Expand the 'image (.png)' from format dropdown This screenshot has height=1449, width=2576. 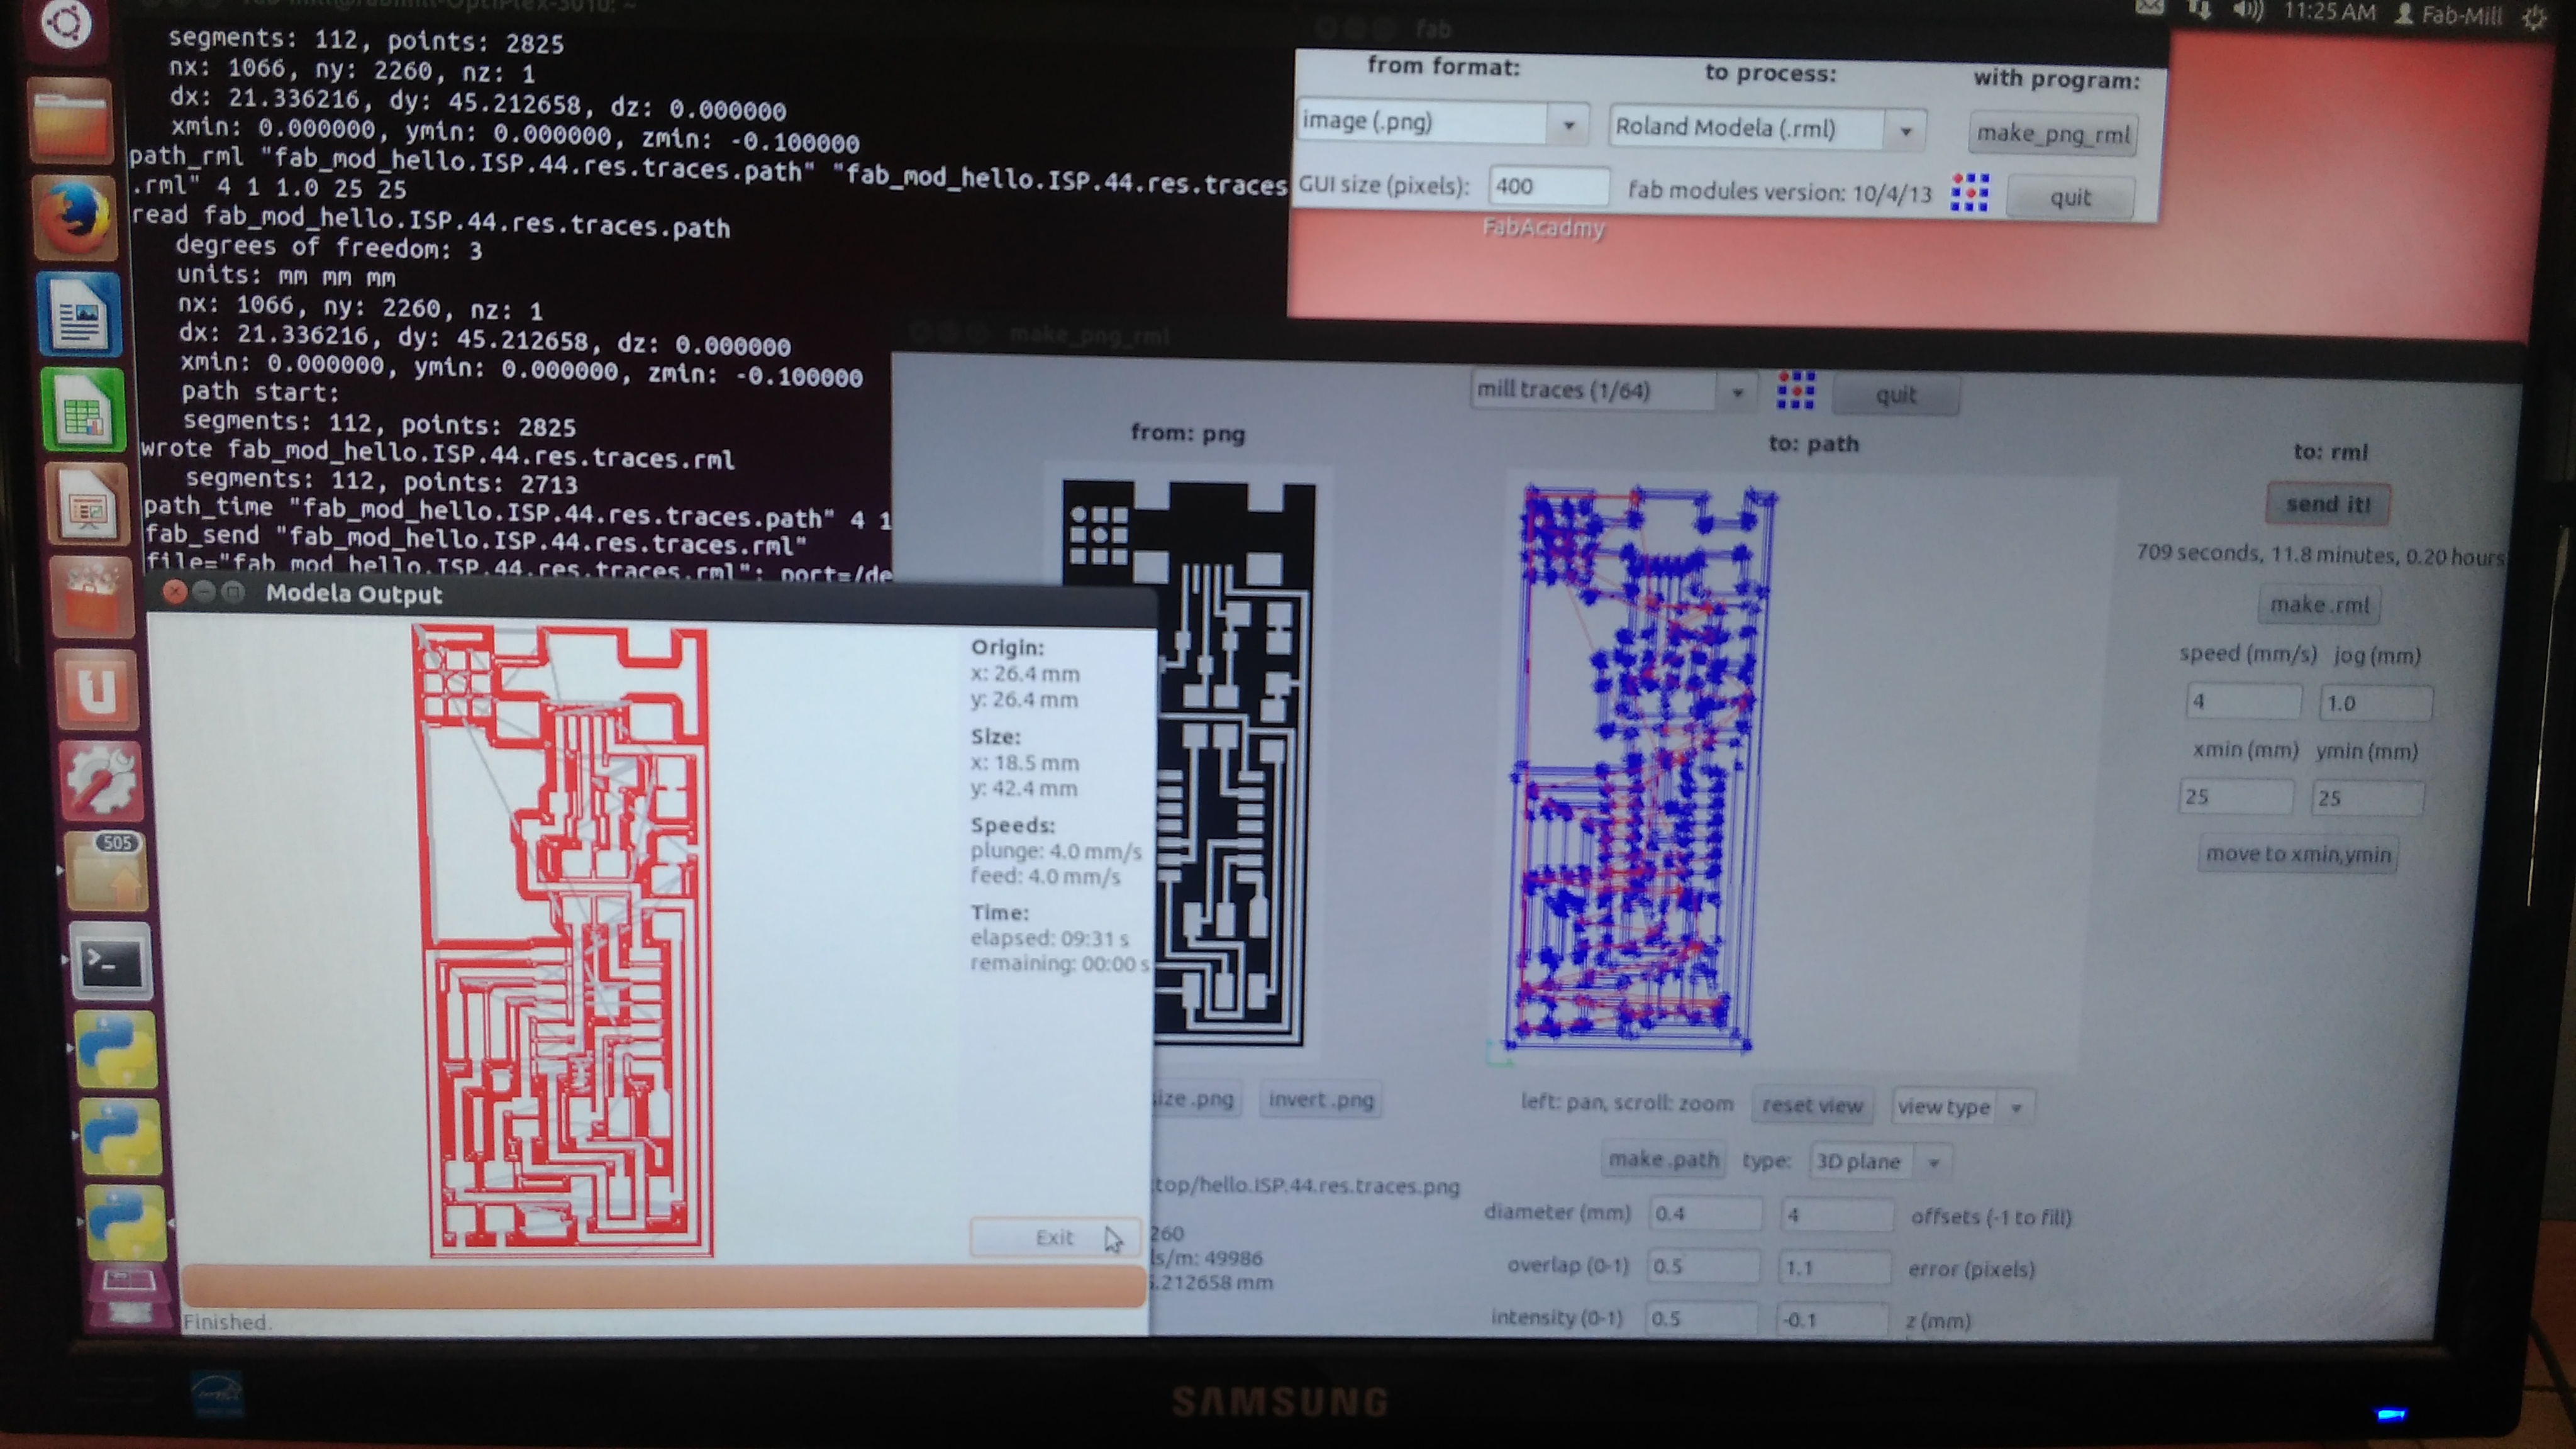coord(1568,125)
